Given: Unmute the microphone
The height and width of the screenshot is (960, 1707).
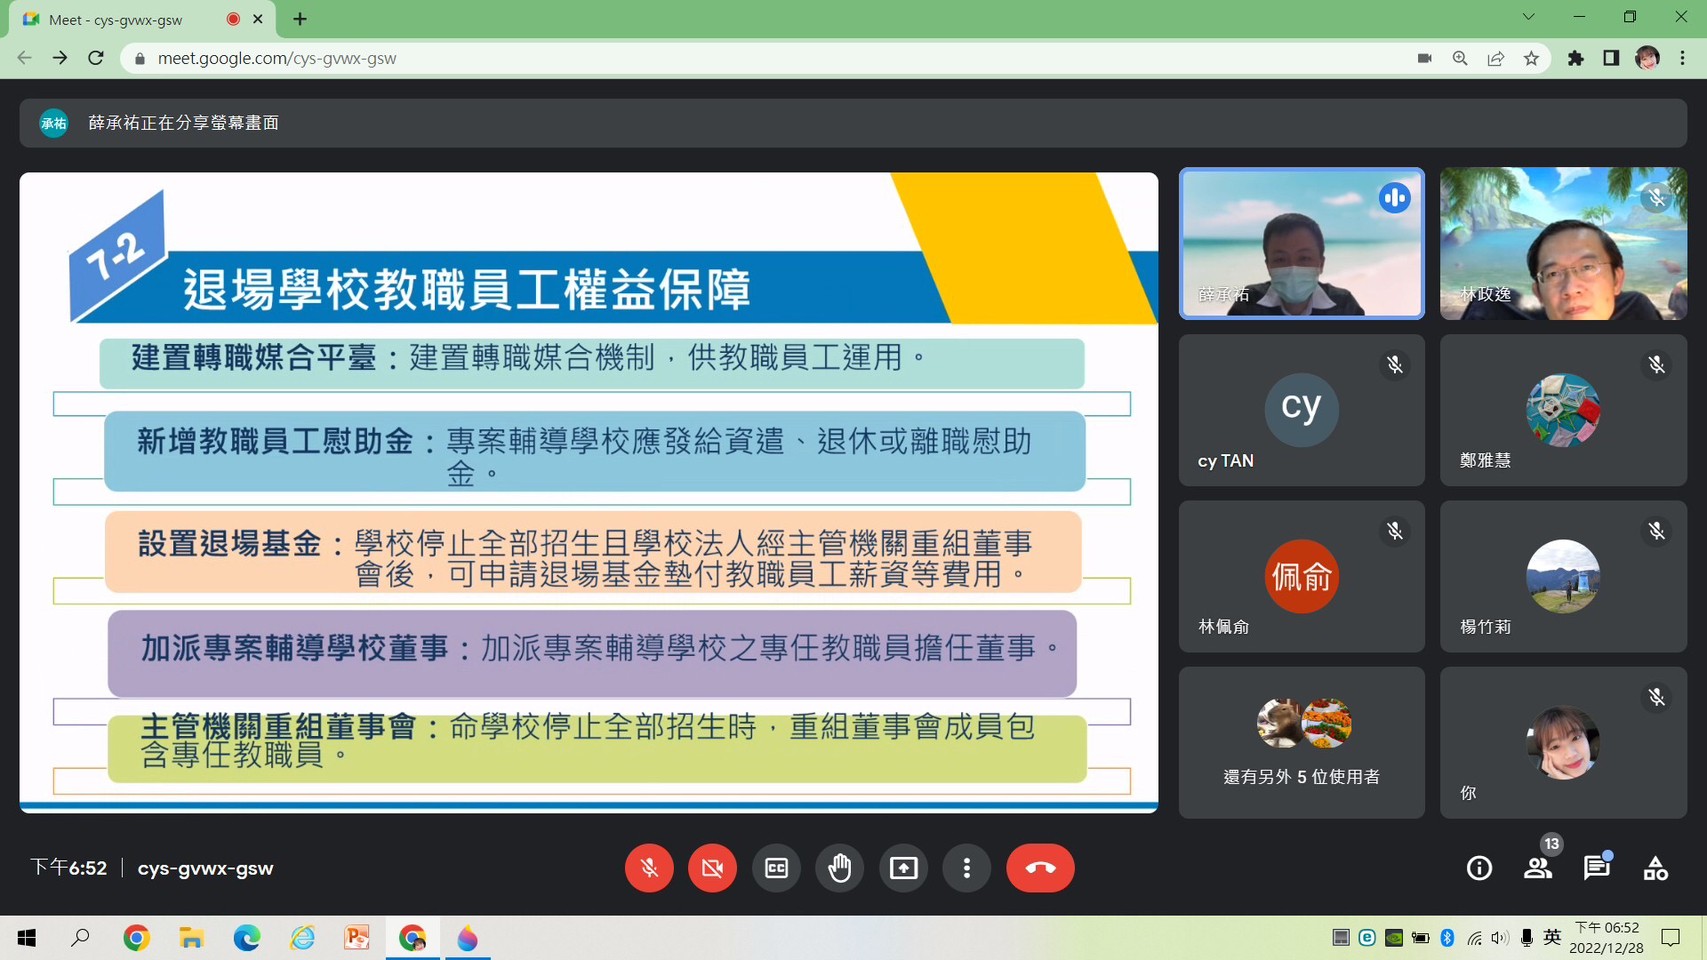Looking at the screenshot, I should point(649,868).
